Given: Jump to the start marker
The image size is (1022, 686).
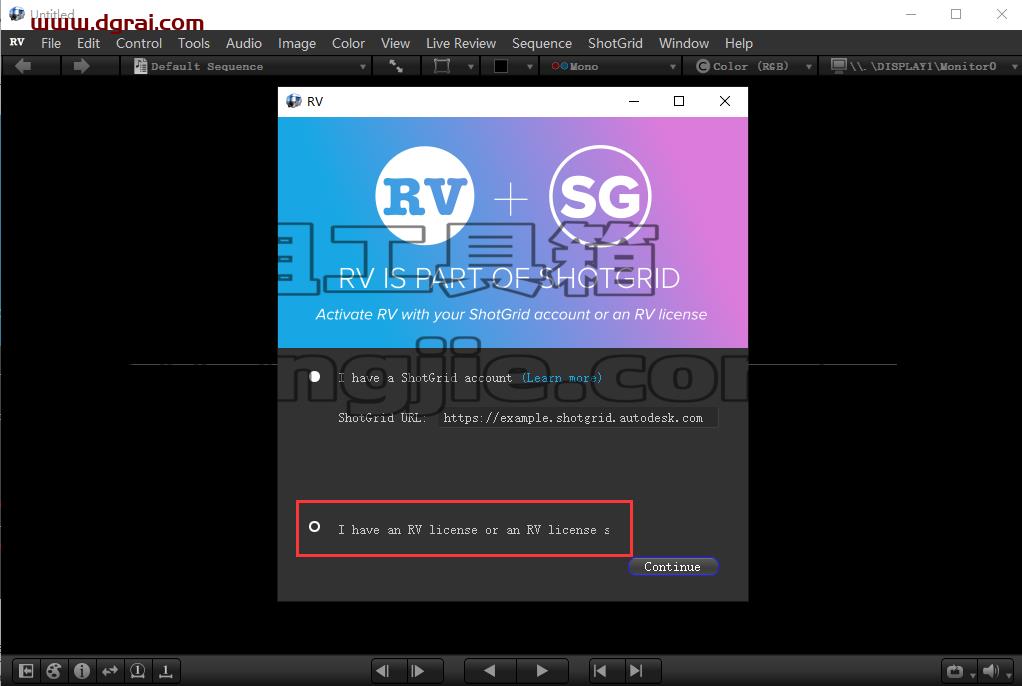Looking at the screenshot, I should click(600, 670).
